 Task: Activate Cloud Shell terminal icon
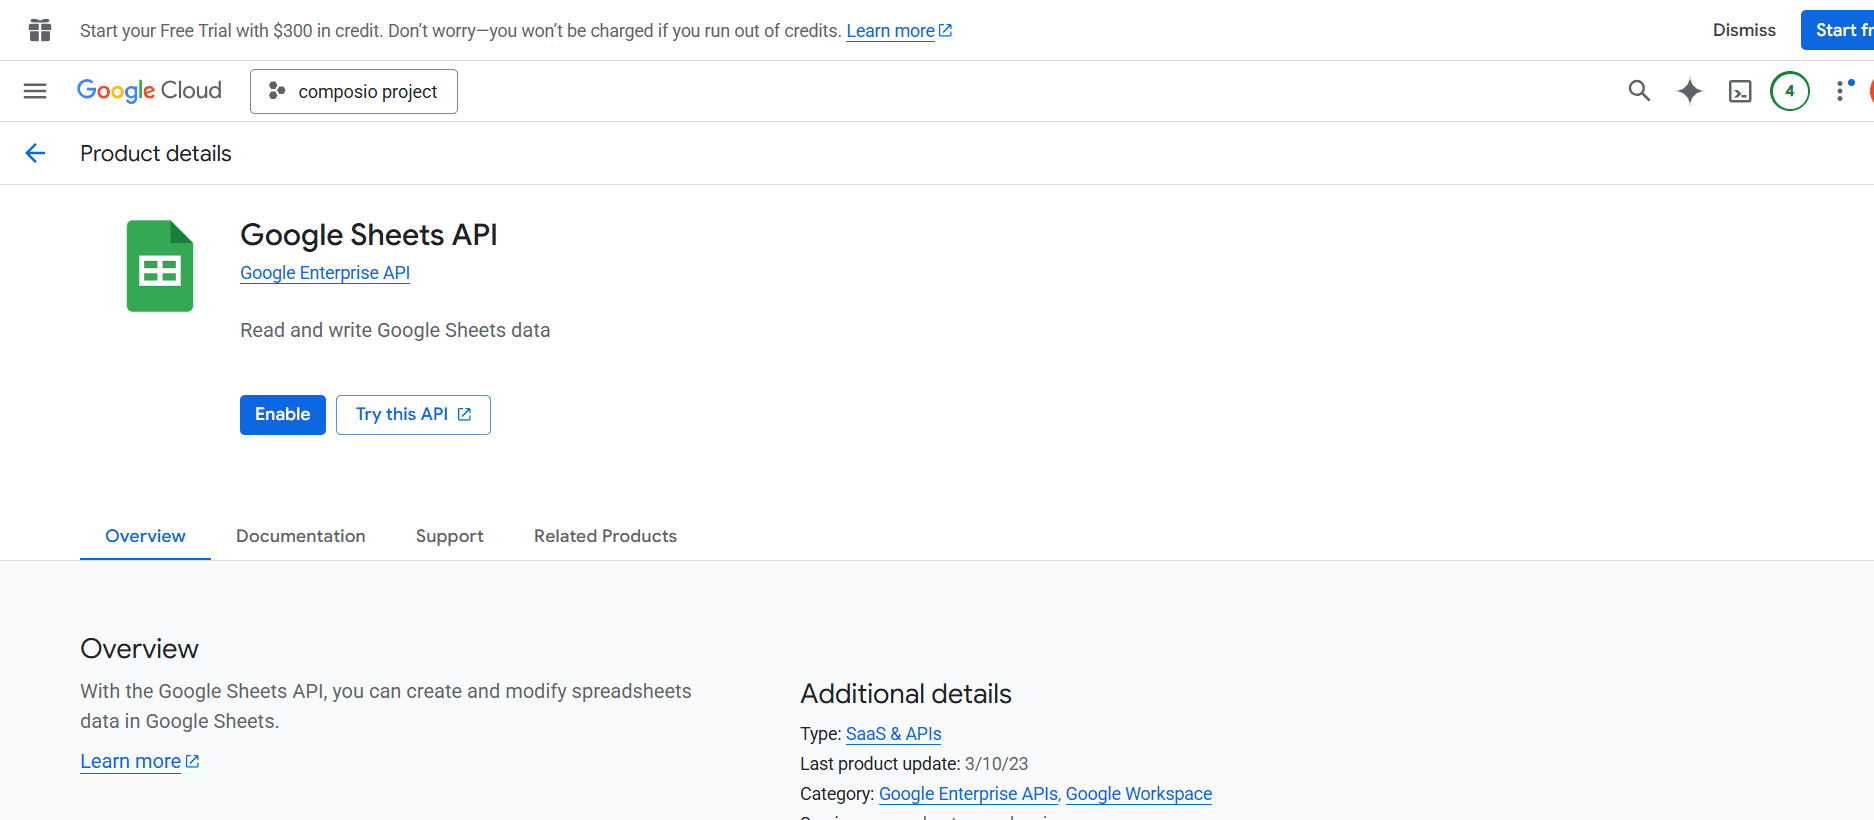pos(1740,92)
